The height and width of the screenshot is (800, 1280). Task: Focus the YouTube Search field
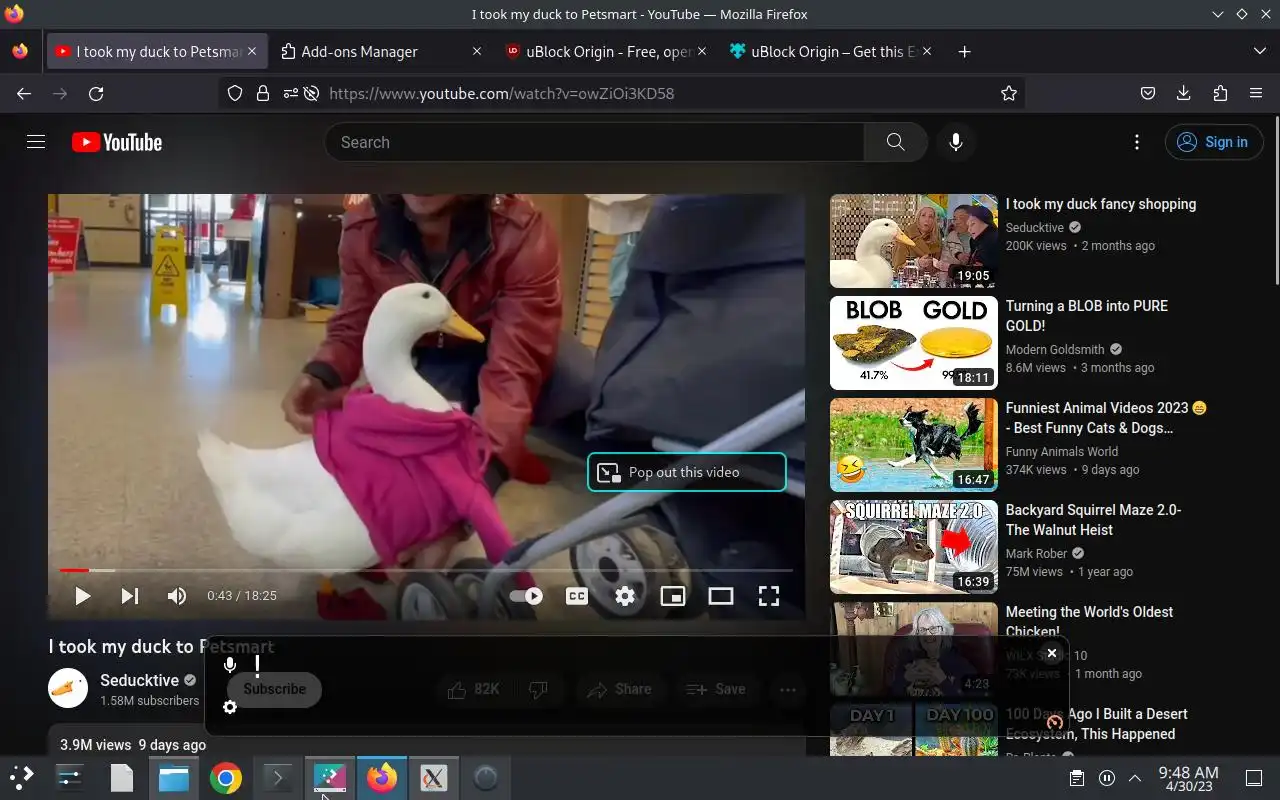pos(595,142)
